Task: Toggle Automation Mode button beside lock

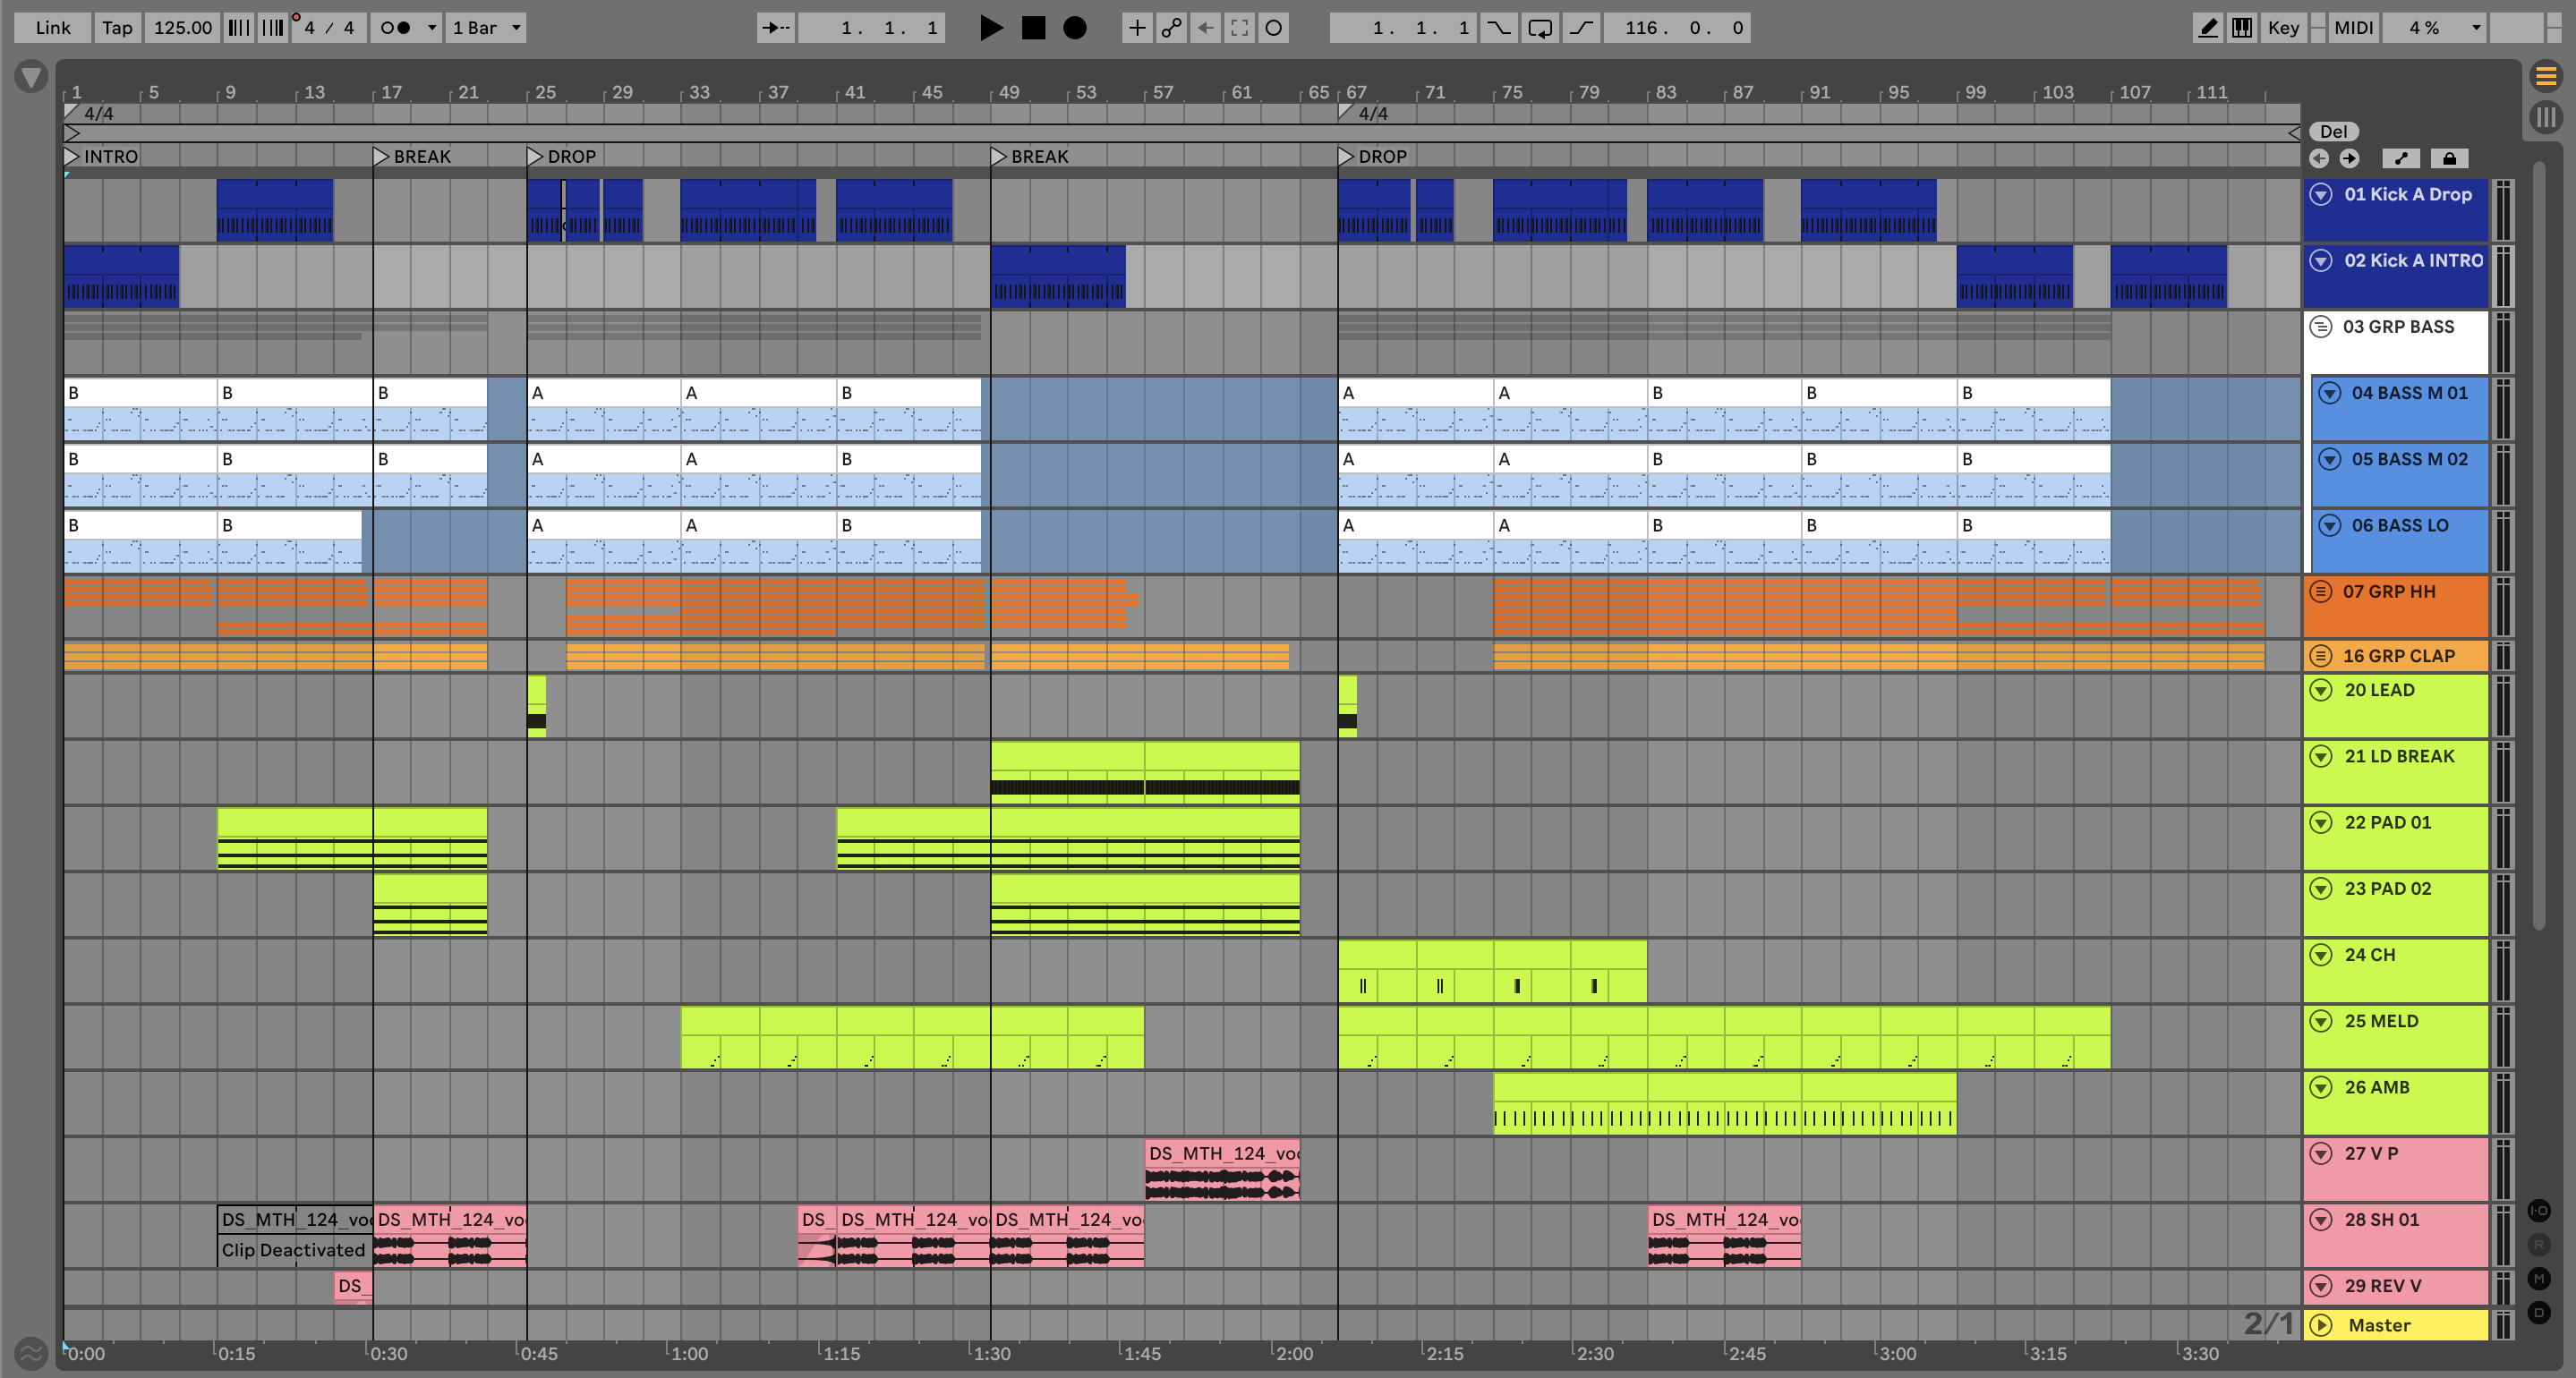Action: [x=2401, y=158]
